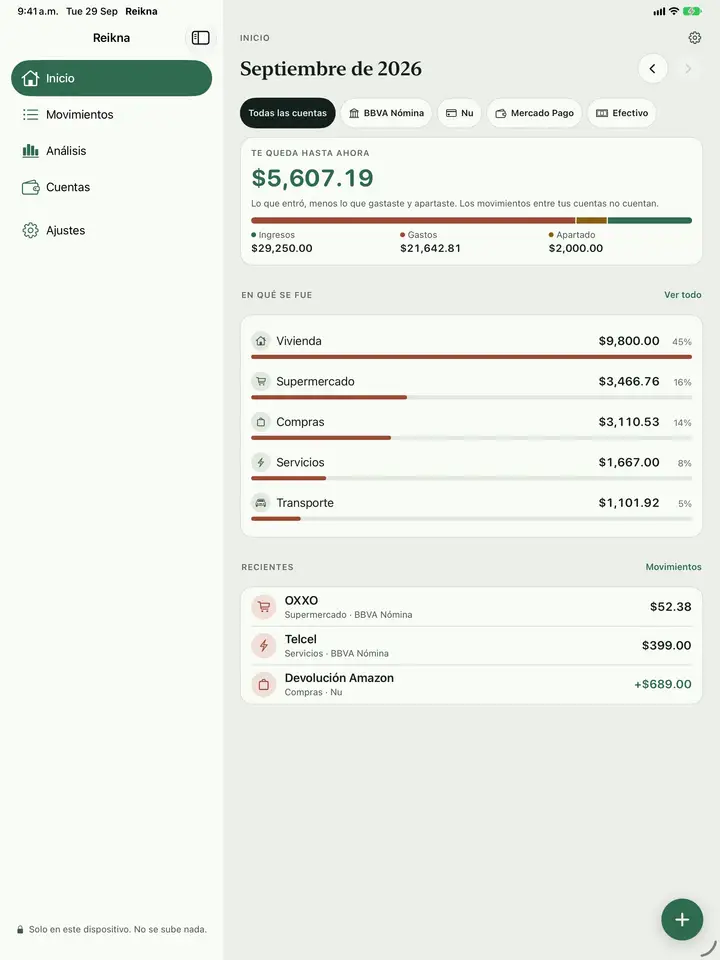Screen dimensions: 720x960
Task: Select Inicio in the sidebar
Action: (111, 78)
